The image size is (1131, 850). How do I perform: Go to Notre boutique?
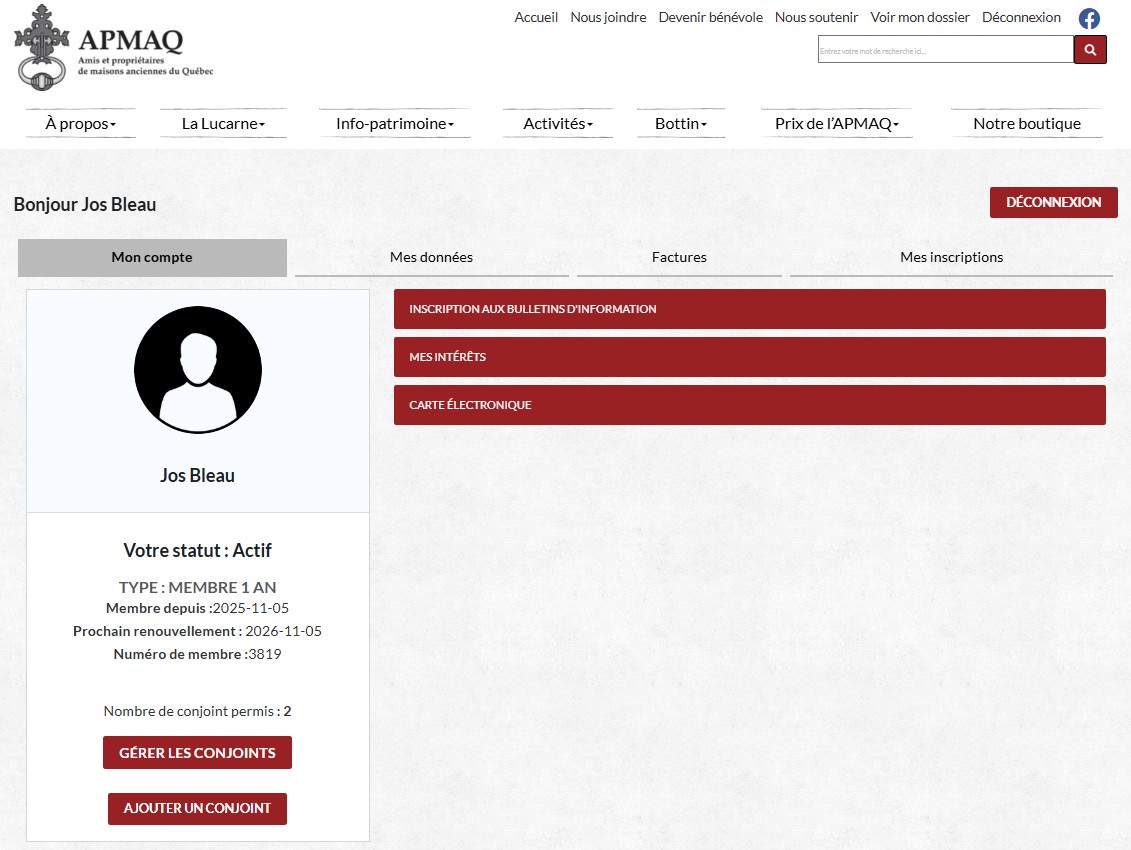coord(1027,124)
